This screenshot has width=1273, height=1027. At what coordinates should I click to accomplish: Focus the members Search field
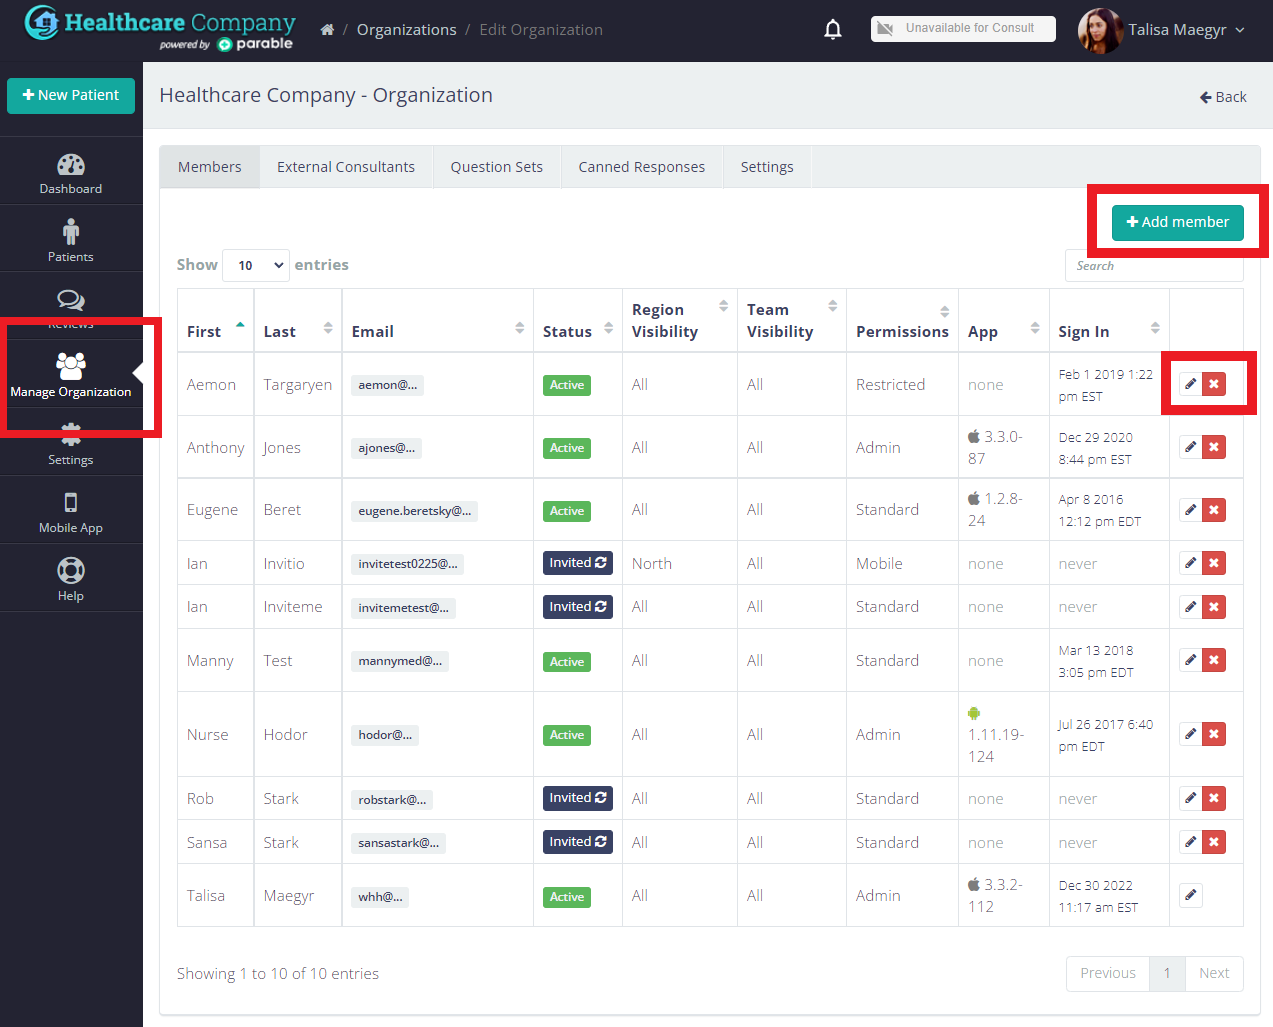coord(1154,266)
